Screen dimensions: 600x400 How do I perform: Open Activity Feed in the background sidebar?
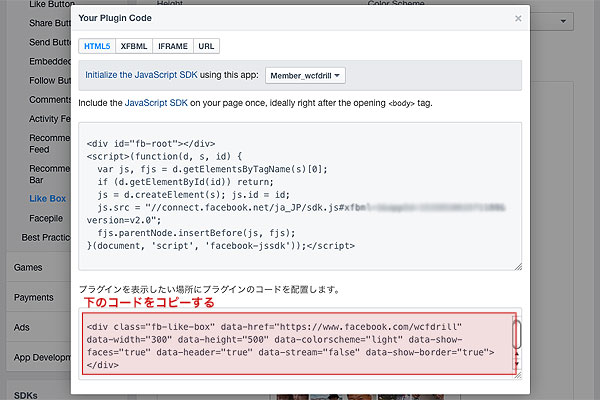50,119
